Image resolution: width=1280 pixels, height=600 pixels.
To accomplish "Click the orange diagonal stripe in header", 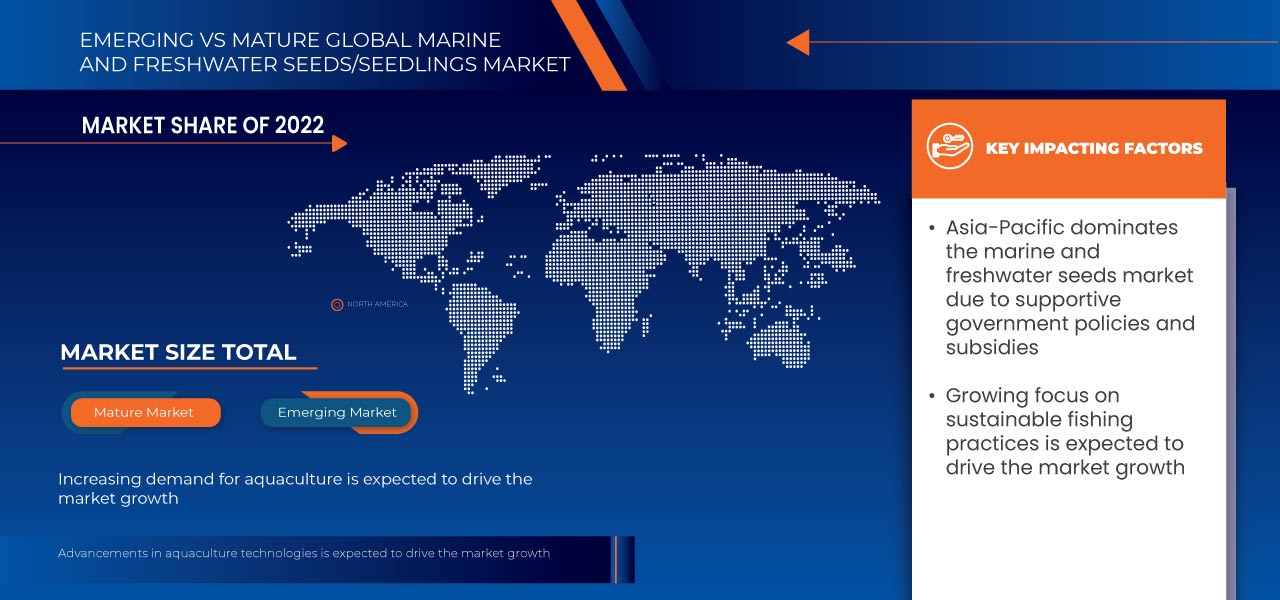I will pos(588,43).
